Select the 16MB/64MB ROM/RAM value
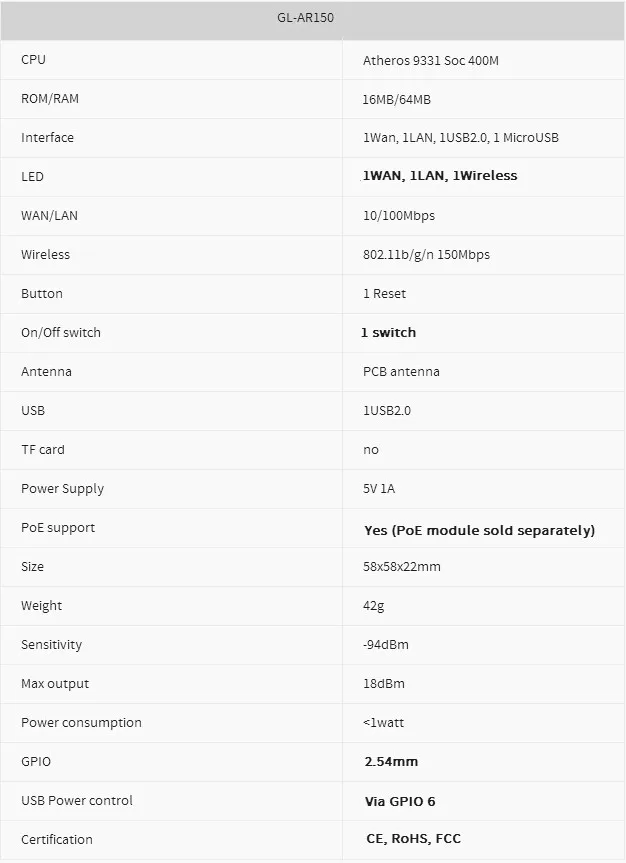626x863 pixels. coord(396,100)
